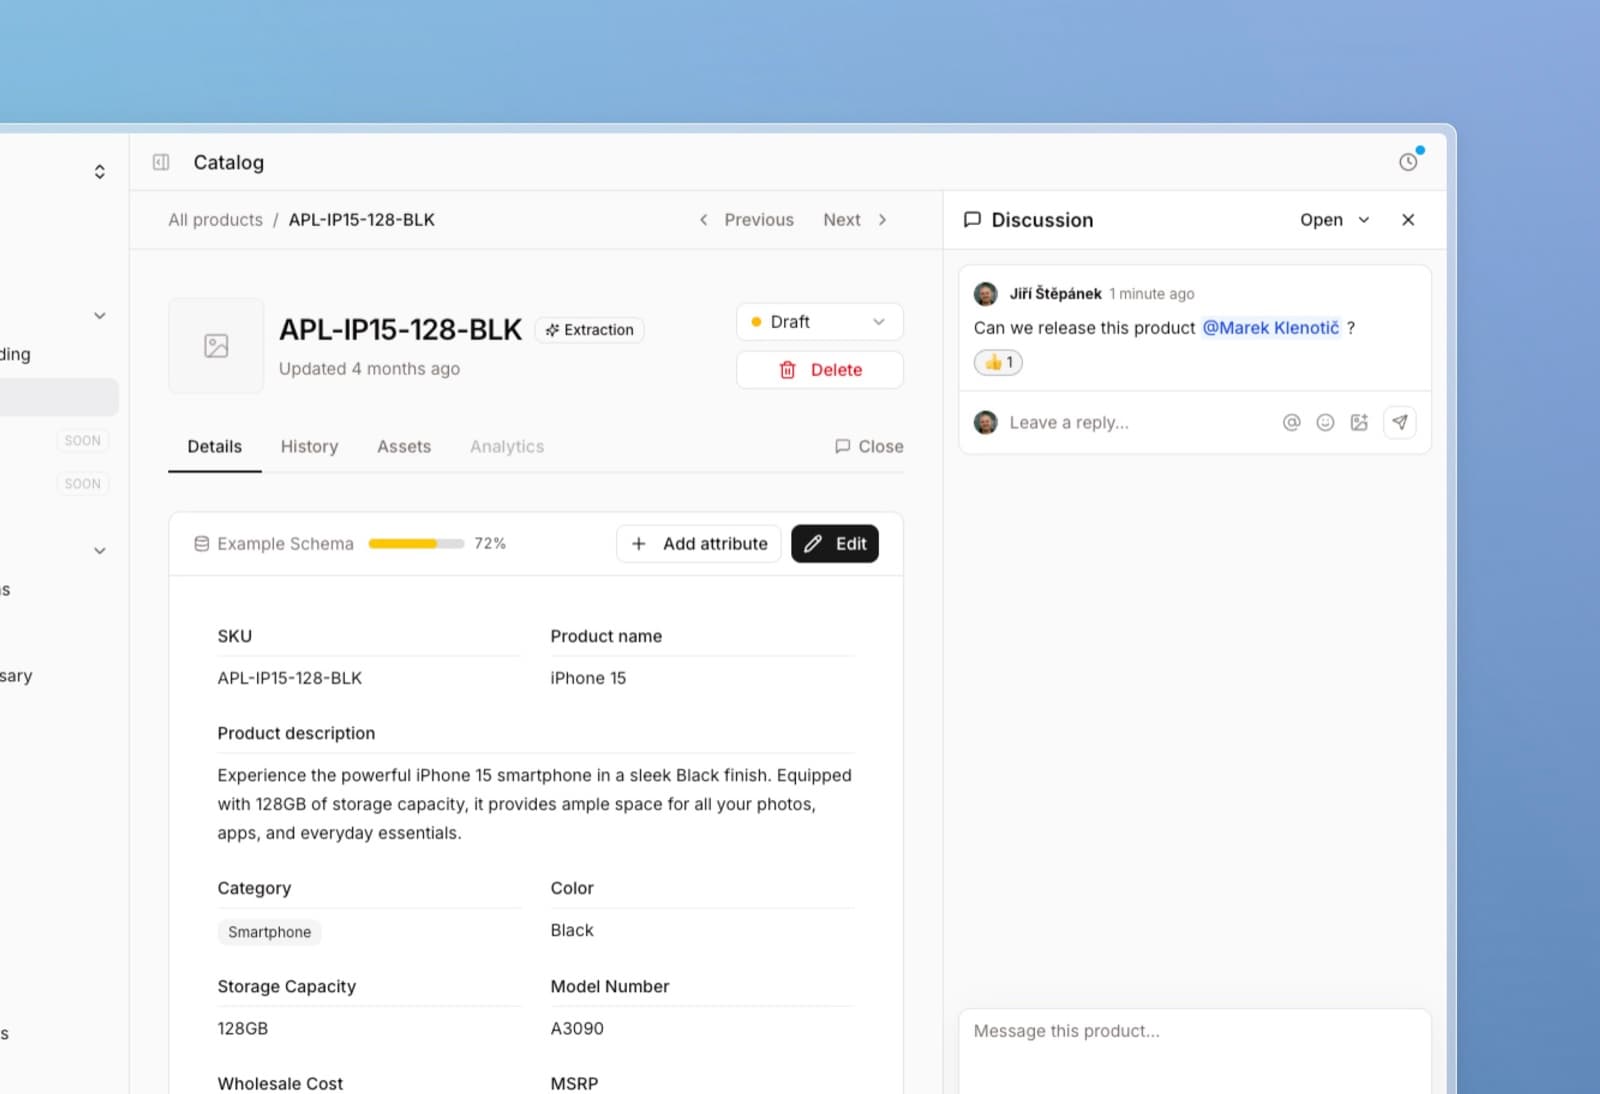Send the reply with the paper plane icon
Viewport: 1600px width, 1094px height.
click(1400, 423)
